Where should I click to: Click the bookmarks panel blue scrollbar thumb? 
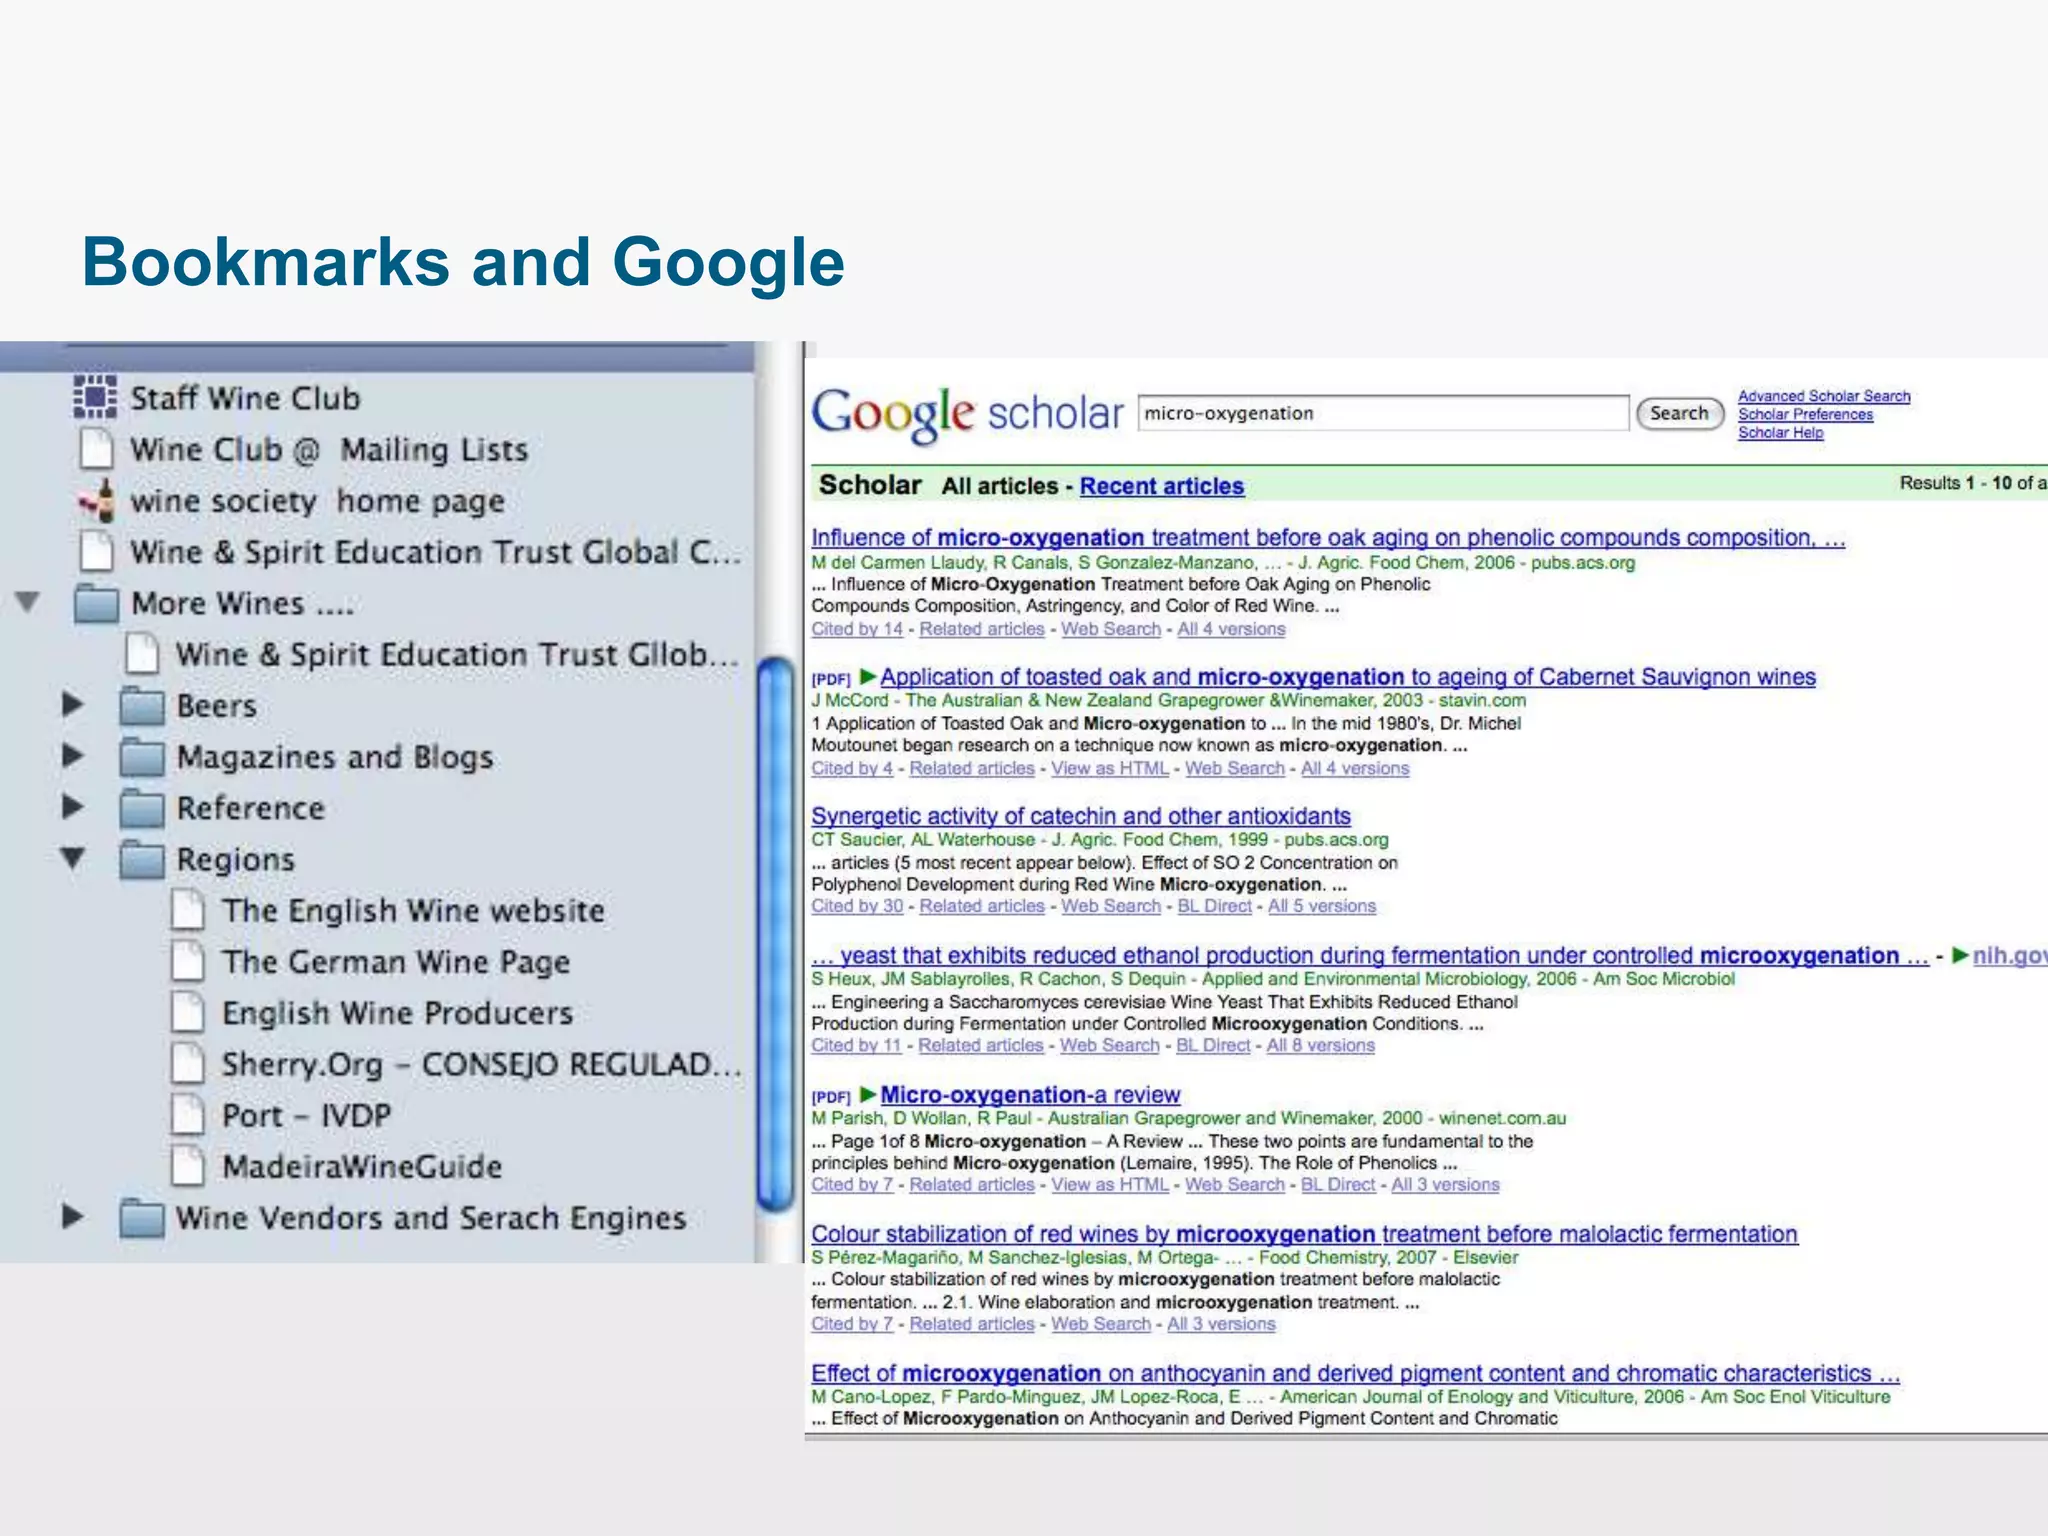pos(776,934)
